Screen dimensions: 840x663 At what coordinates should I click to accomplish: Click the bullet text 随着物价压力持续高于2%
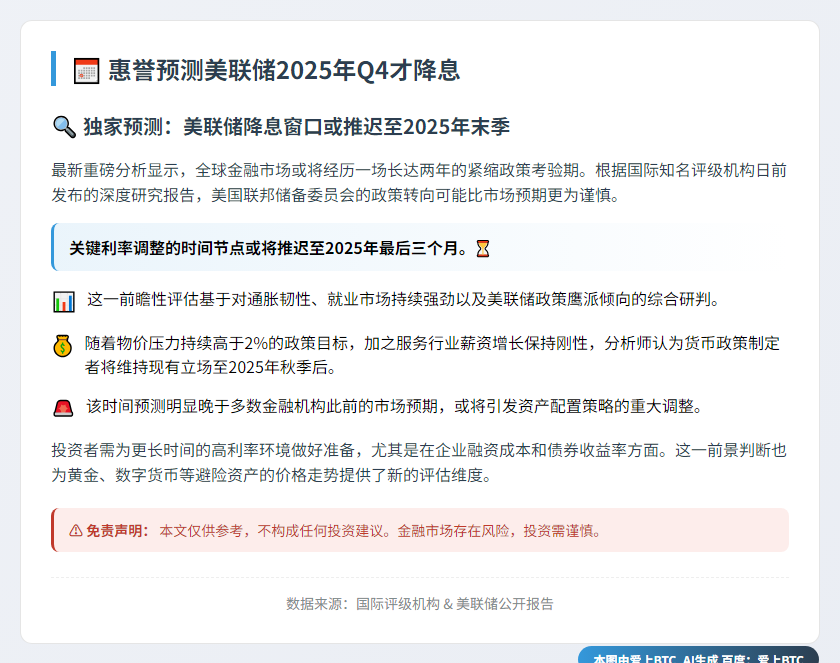click(432, 355)
